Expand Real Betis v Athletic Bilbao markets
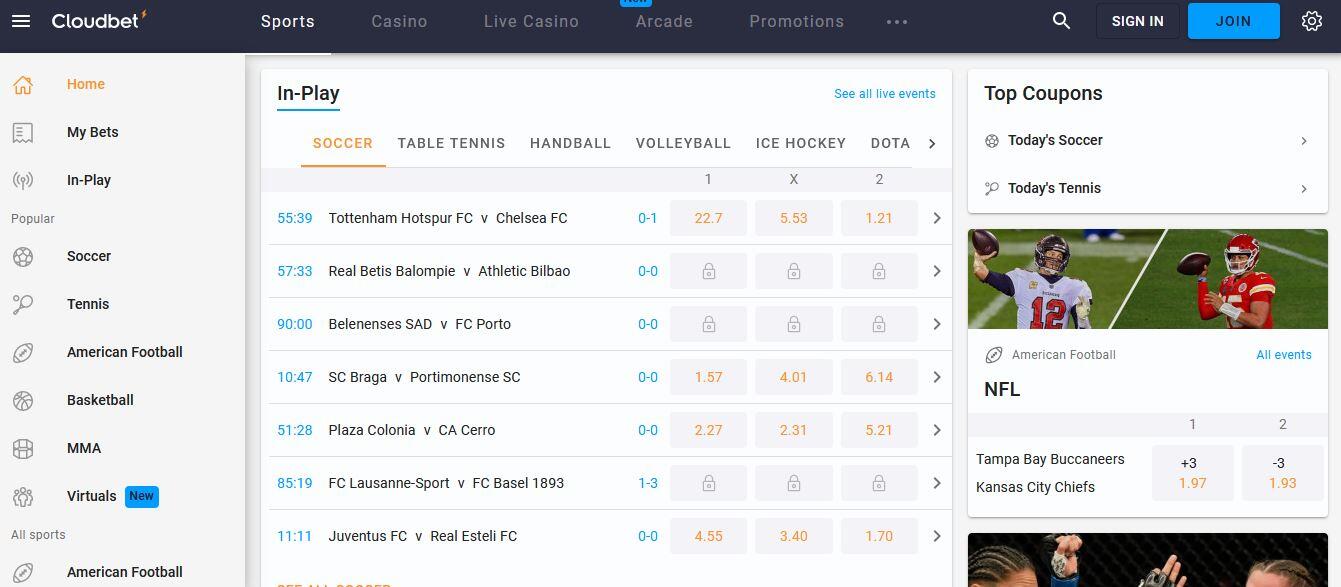 click(937, 271)
